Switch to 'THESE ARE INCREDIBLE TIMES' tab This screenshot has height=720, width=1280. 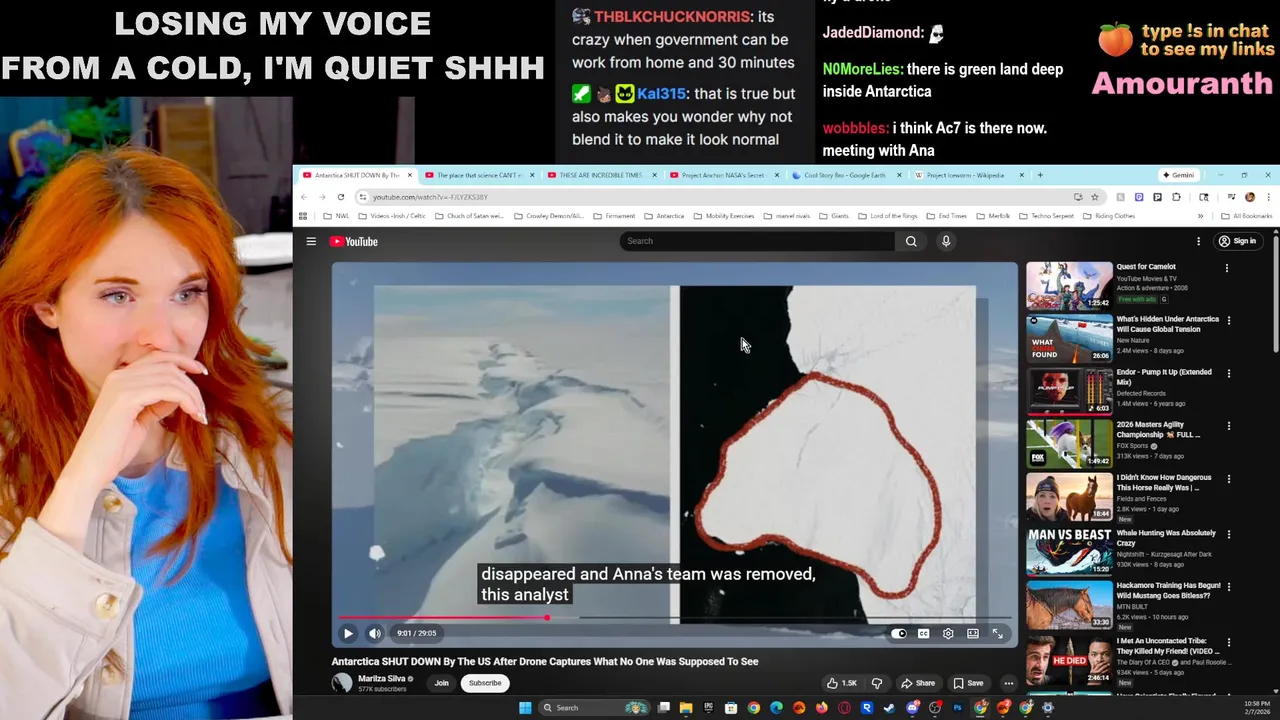[x=600, y=175]
